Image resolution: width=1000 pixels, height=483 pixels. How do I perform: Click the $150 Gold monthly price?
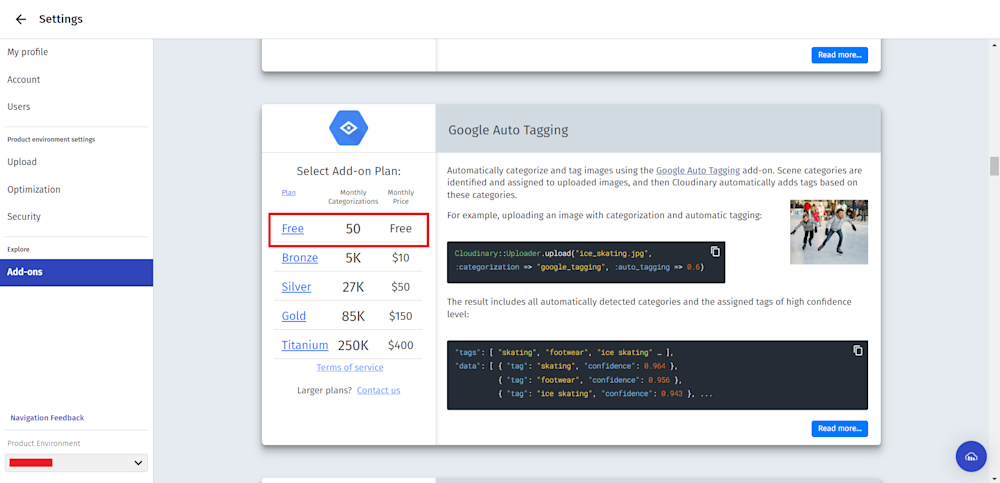(x=401, y=316)
